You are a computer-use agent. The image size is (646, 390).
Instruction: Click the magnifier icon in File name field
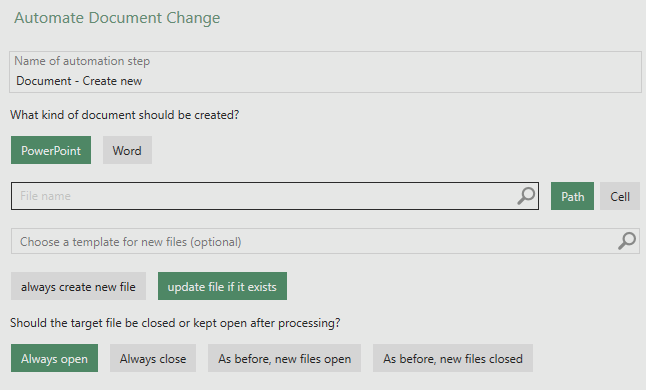[526, 196]
